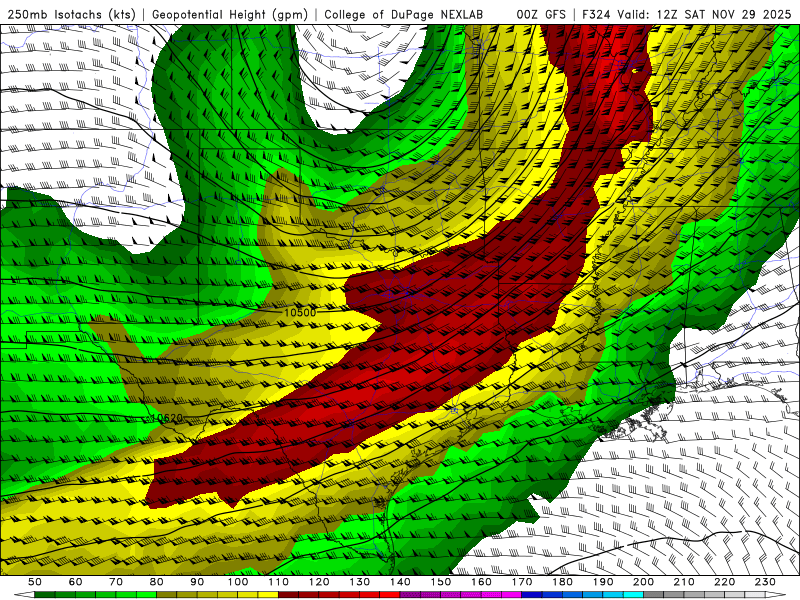Viewport: 800px width, 600px height.
Task: Click the 200 value on the color scale
Action: (643, 582)
